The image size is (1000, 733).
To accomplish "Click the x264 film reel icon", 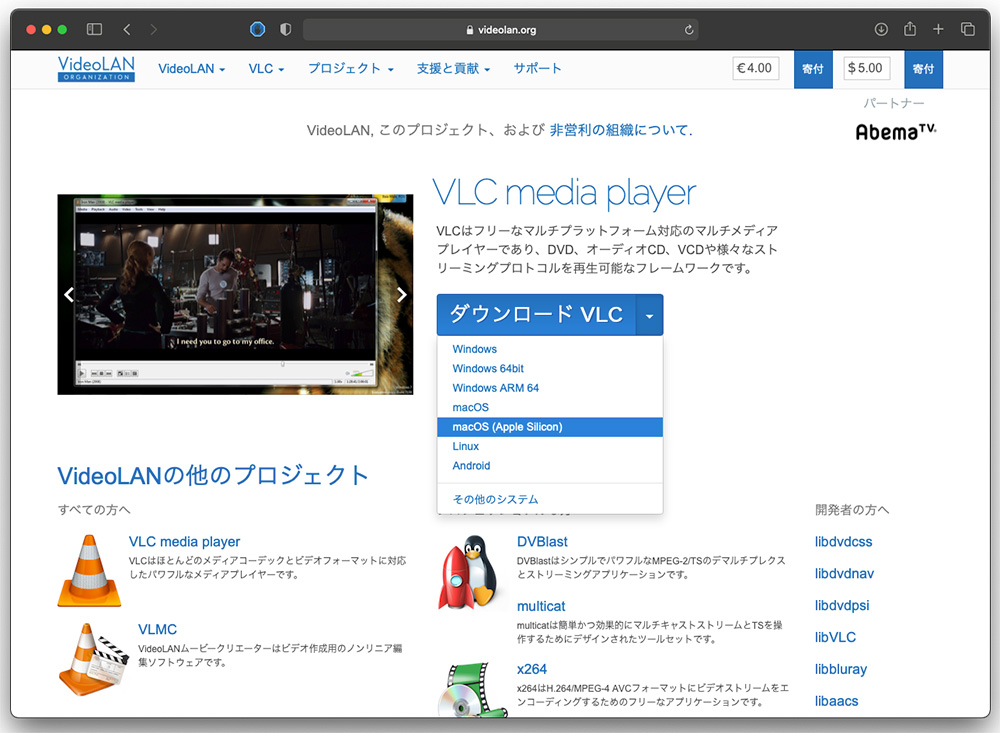I will 473,690.
